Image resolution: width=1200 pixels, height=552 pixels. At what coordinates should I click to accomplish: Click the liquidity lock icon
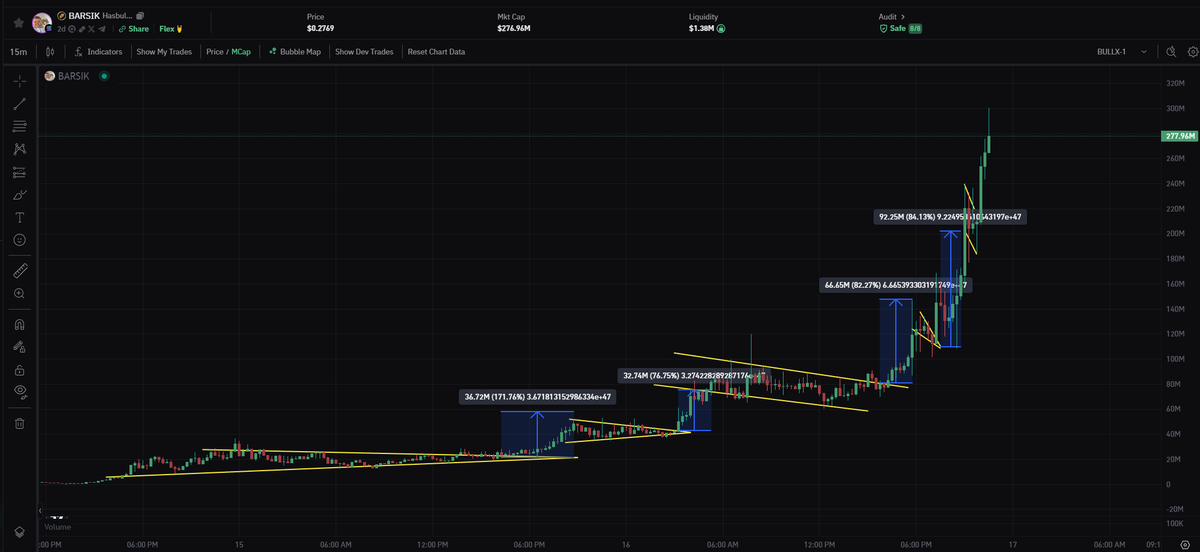721,29
